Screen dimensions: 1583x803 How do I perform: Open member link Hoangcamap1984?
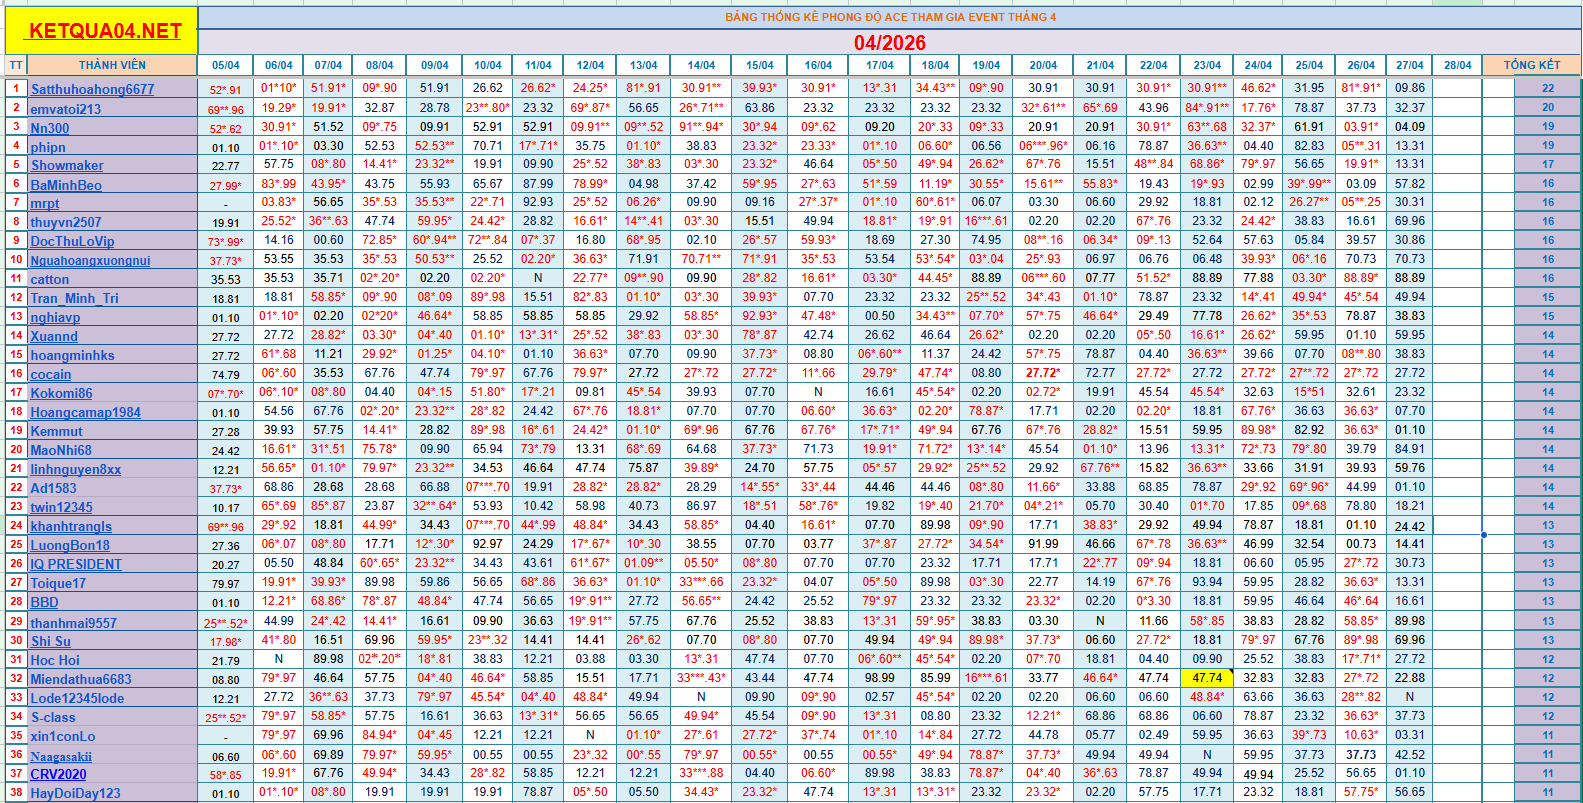click(x=85, y=412)
